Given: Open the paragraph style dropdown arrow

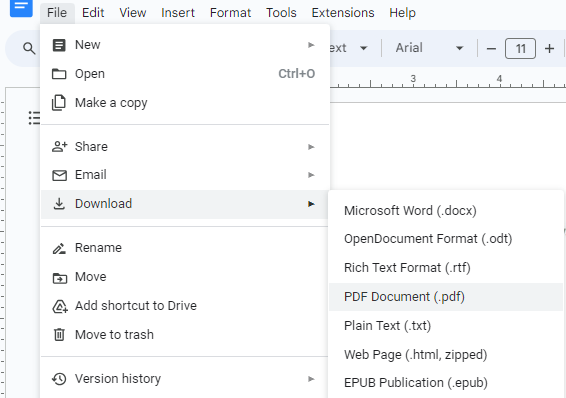Looking at the screenshot, I should (x=363, y=48).
